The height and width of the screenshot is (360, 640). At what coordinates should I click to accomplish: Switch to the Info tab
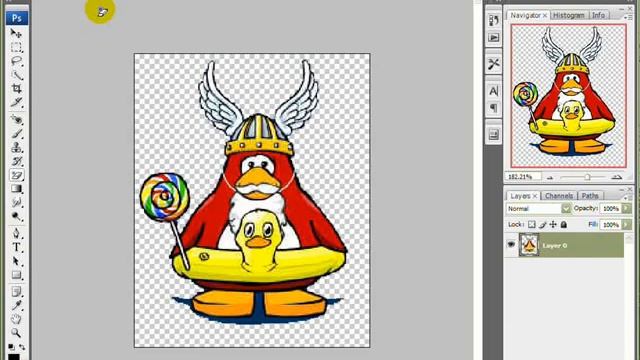tap(598, 15)
